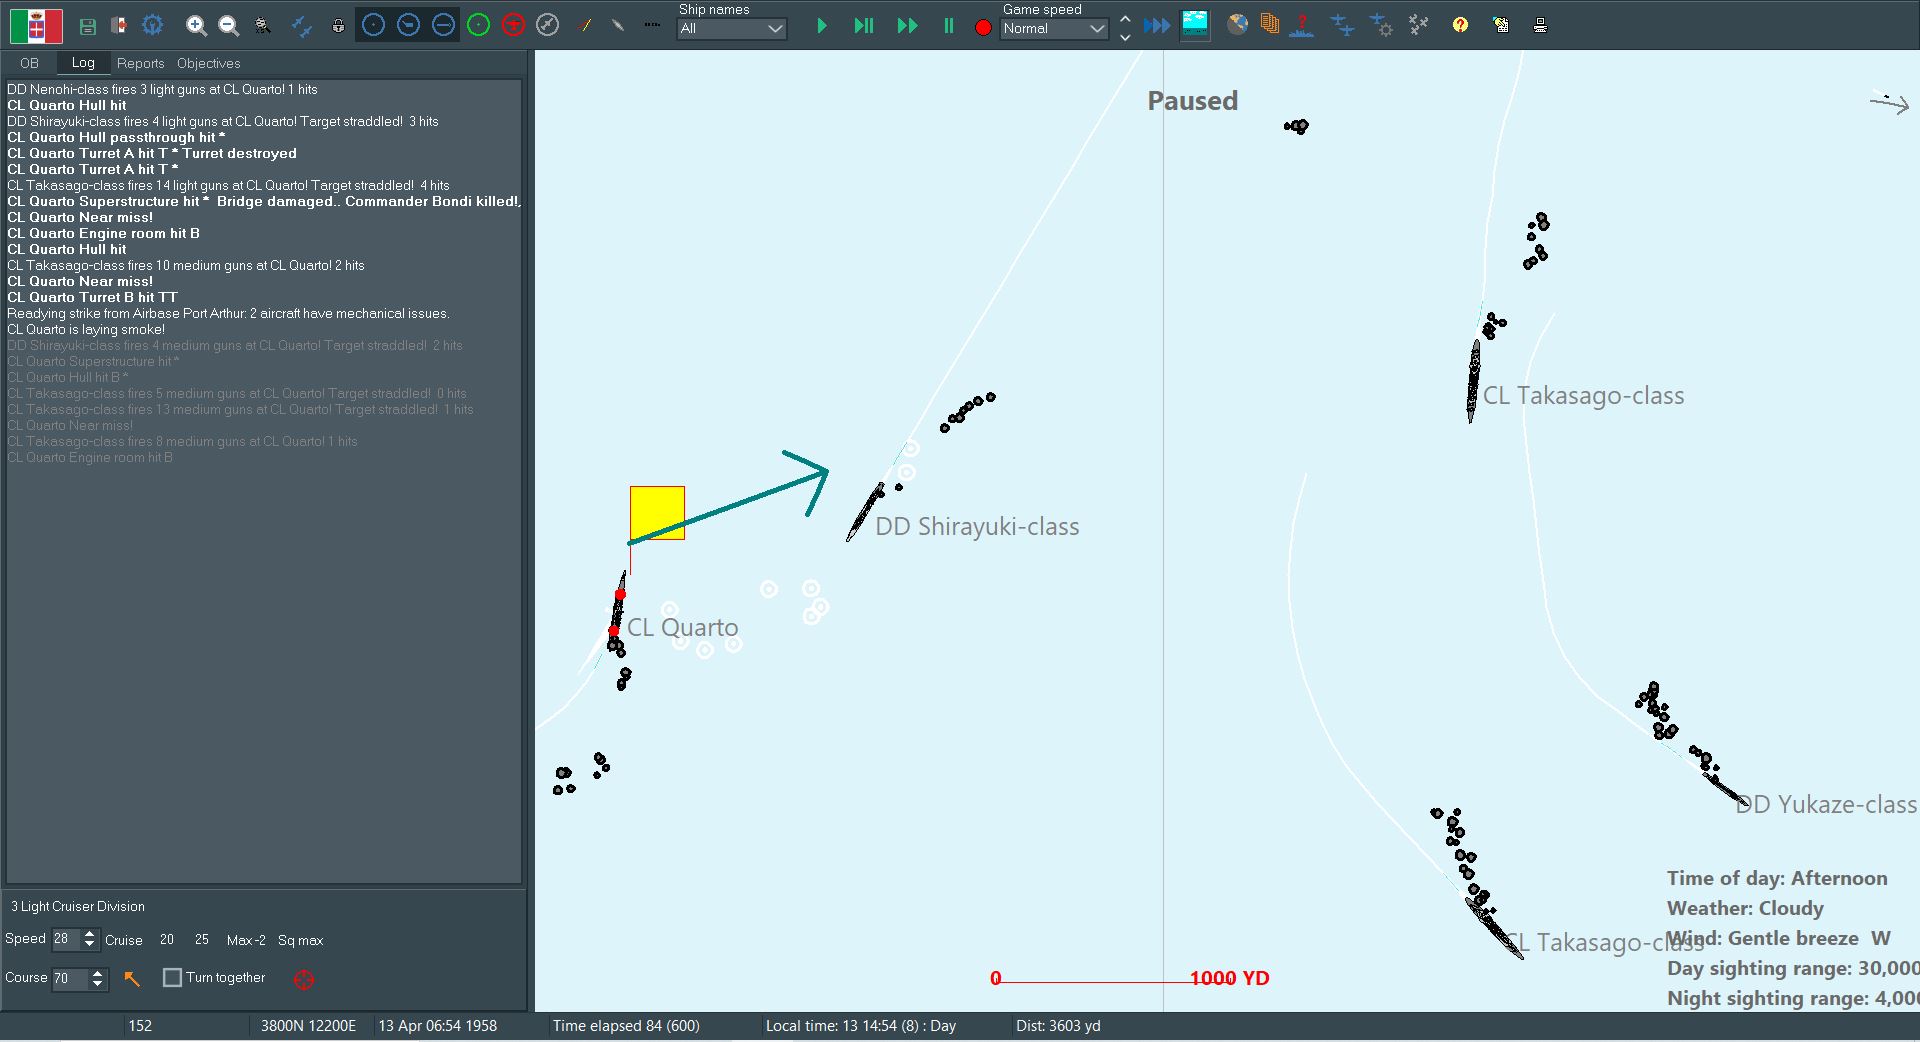Click the orange stacked documents icon
1920x1042 pixels.
point(1269,25)
